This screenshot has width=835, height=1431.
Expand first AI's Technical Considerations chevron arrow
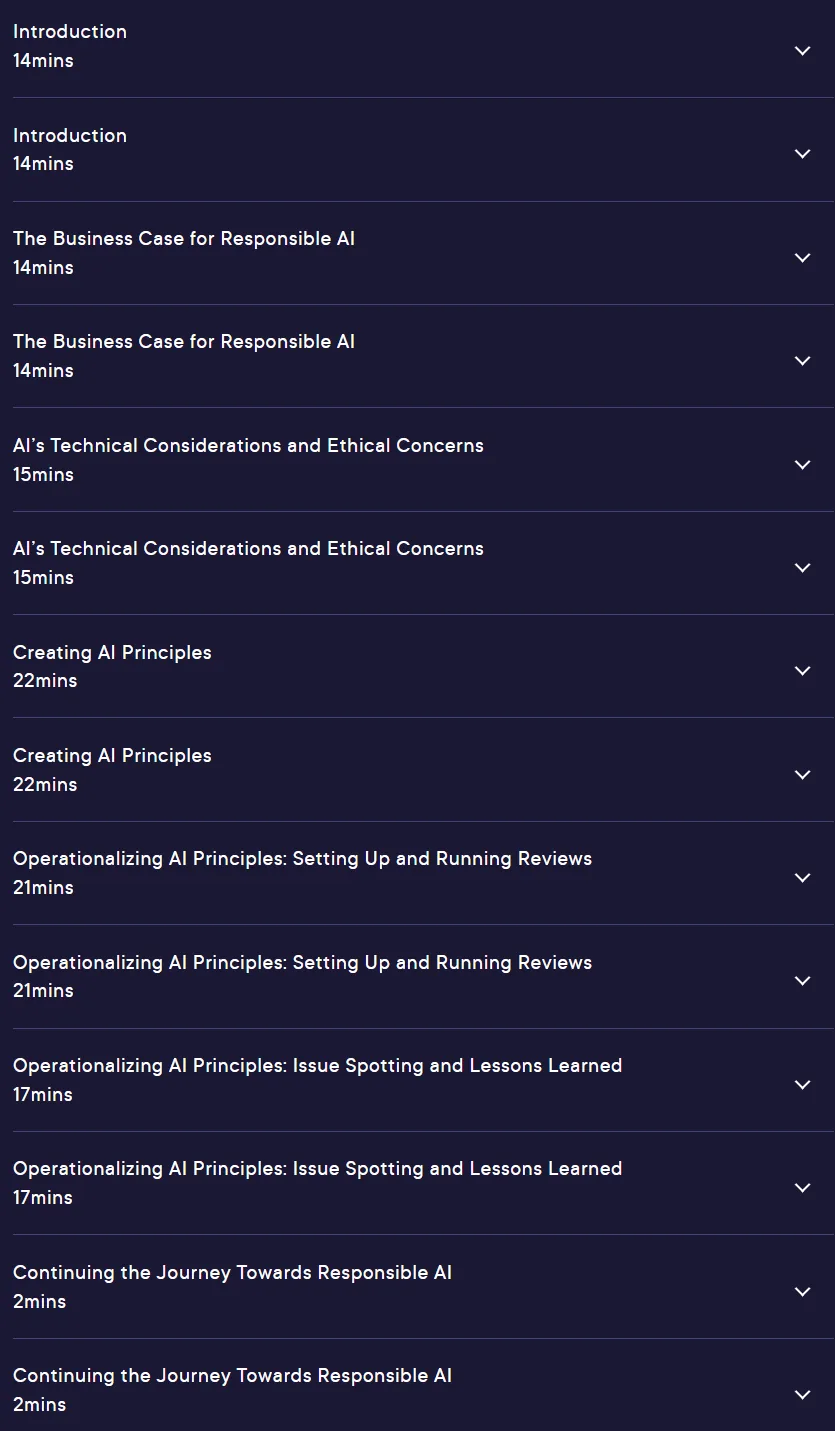tap(802, 464)
